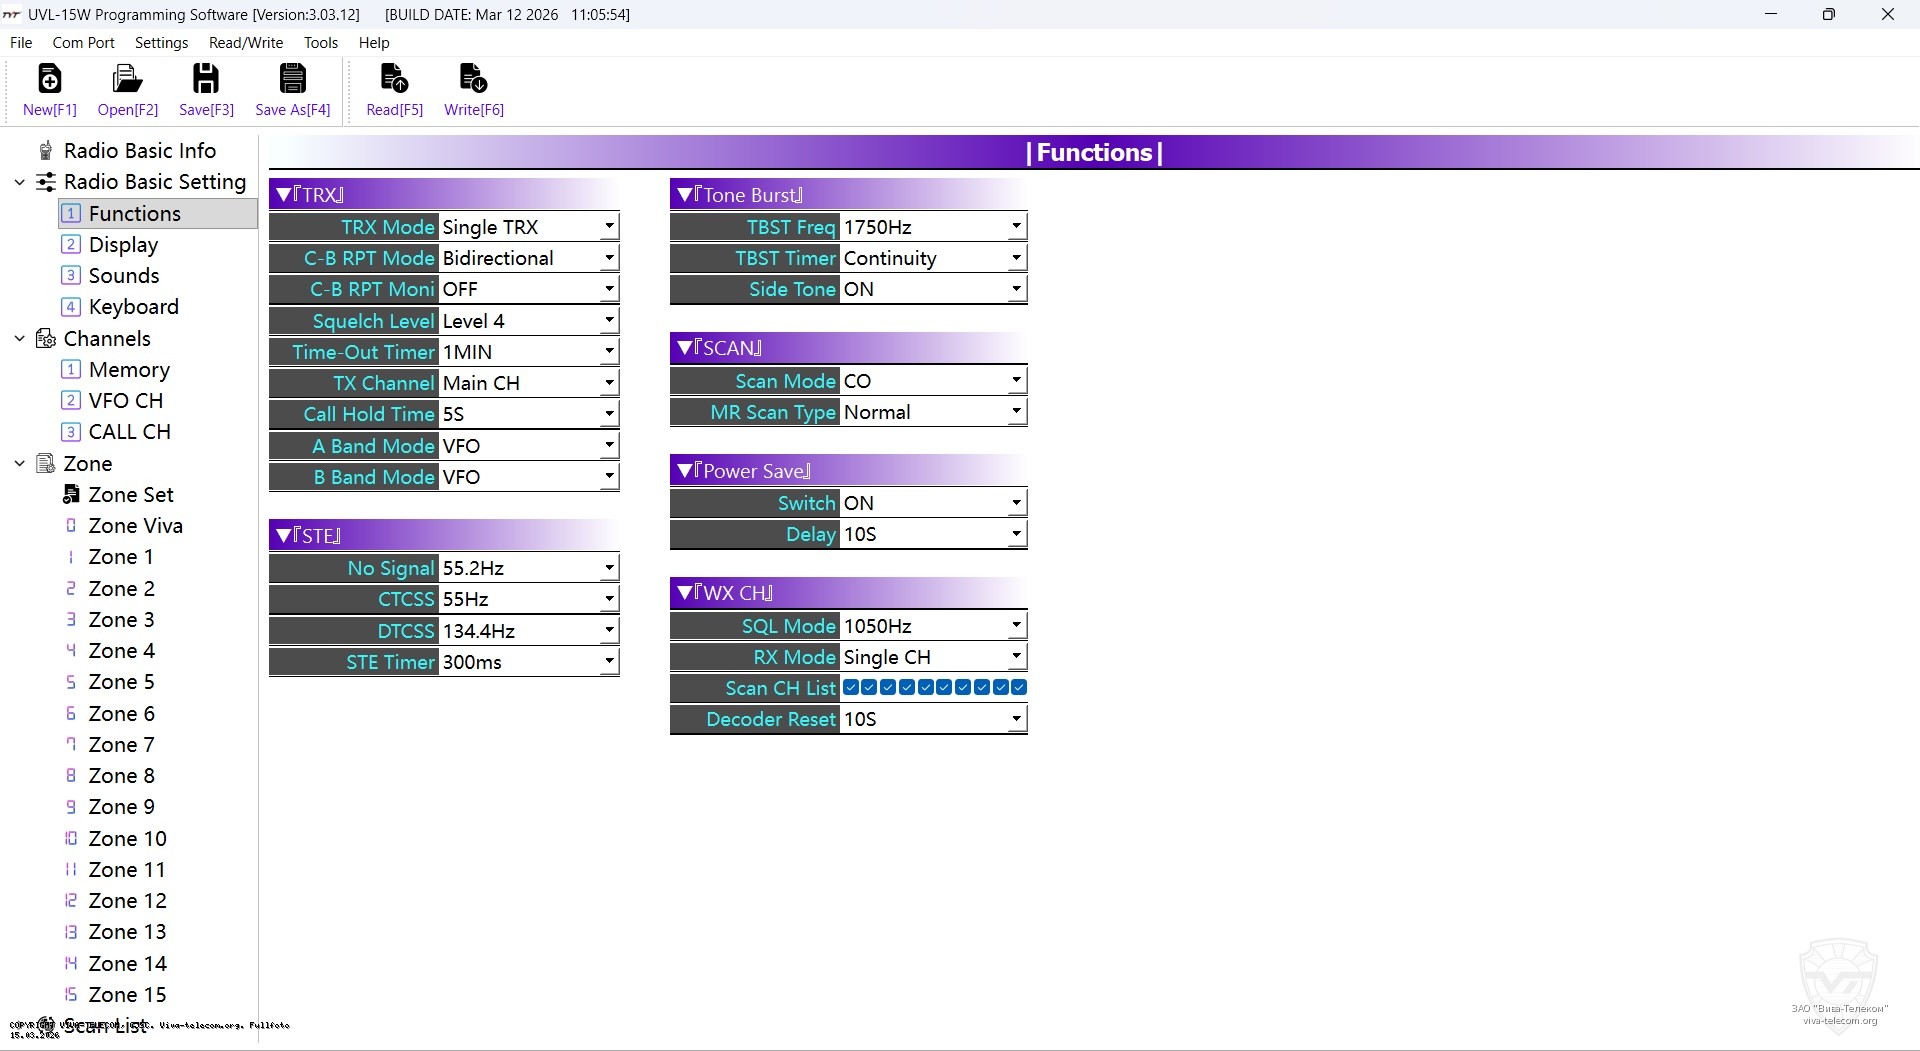The height and width of the screenshot is (1051, 1920).
Task: Select the Radio Basic Info icon
Action: point(46,151)
